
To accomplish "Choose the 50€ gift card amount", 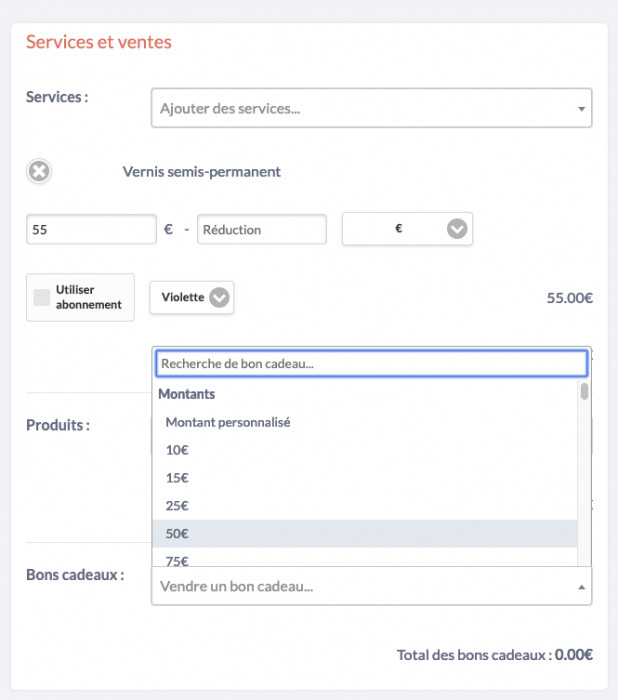I will (x=178, y=534).
